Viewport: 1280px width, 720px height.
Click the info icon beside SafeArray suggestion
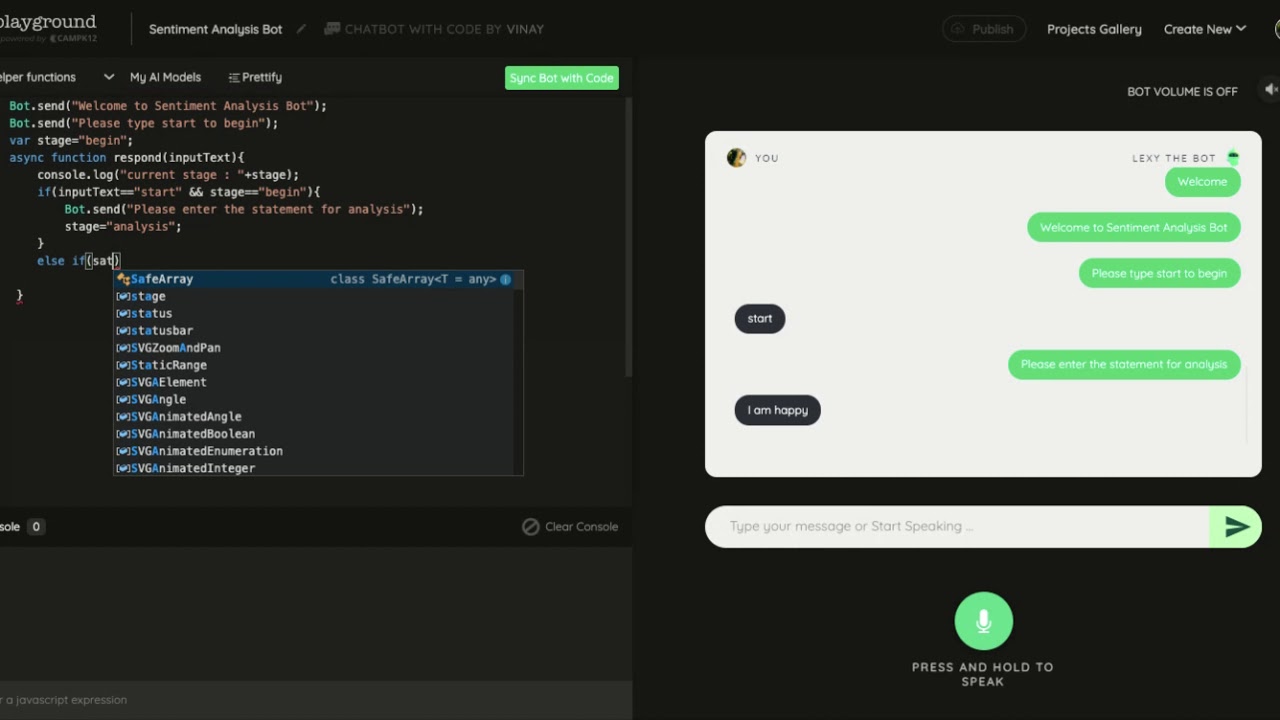click(505, 279)
